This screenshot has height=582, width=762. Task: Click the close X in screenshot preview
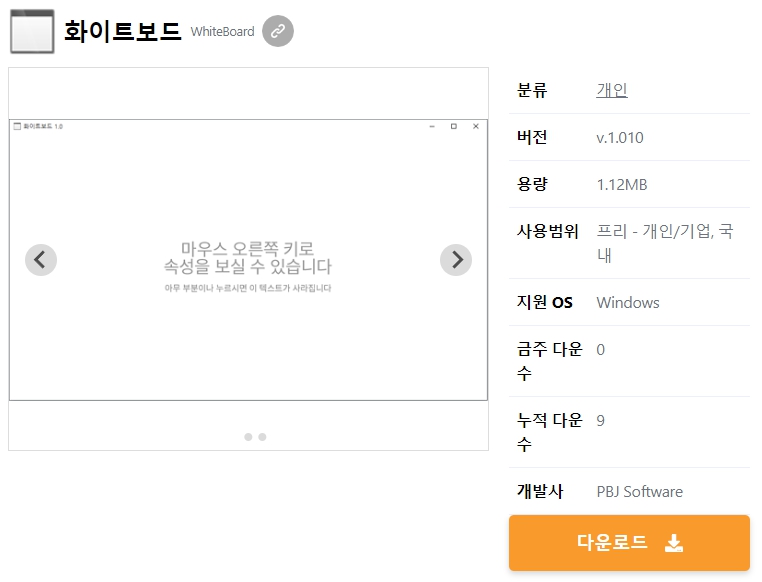(476, 126)
